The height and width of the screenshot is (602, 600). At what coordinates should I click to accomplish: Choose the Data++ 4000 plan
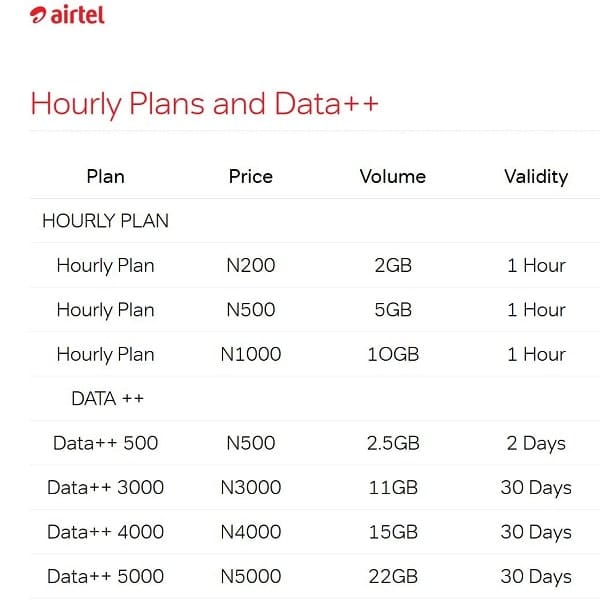106,532
